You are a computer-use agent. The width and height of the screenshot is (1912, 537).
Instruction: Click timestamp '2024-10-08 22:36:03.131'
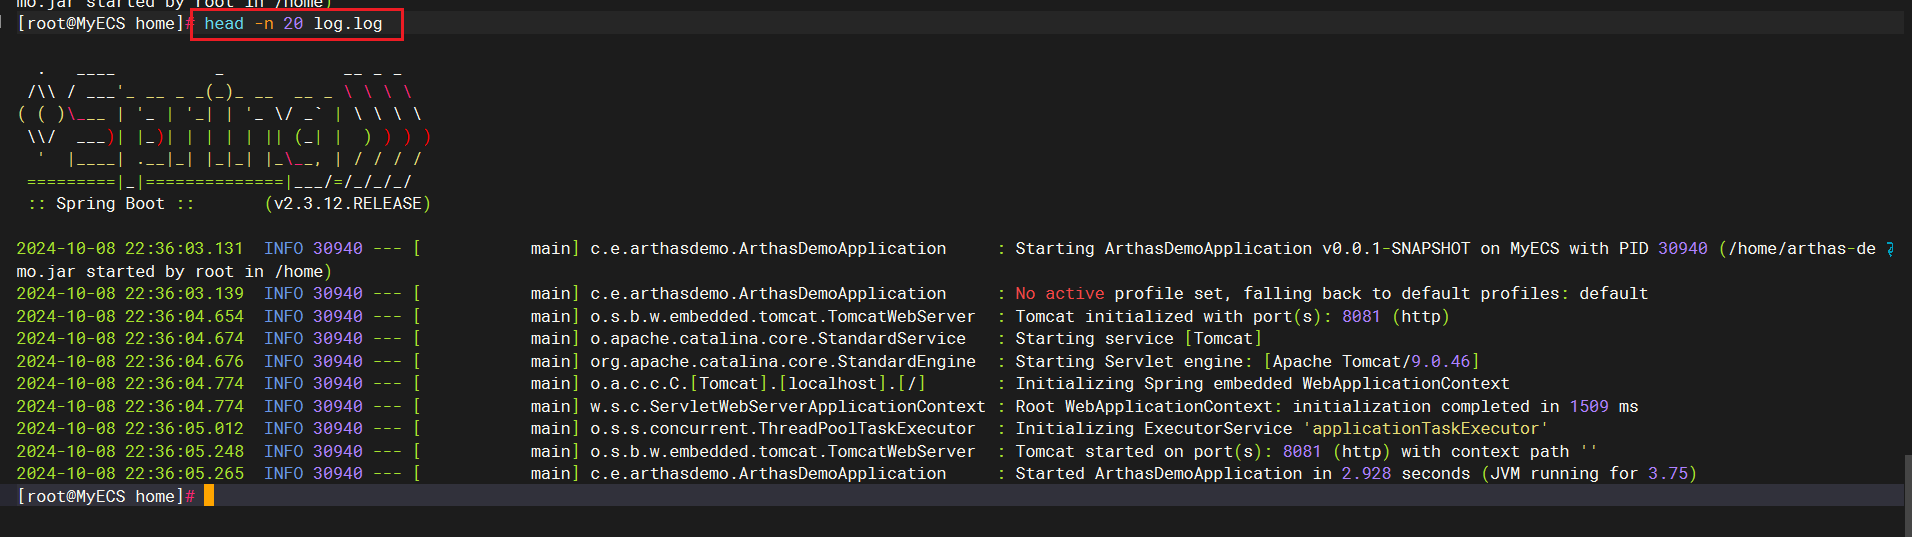tap(130, 249)
